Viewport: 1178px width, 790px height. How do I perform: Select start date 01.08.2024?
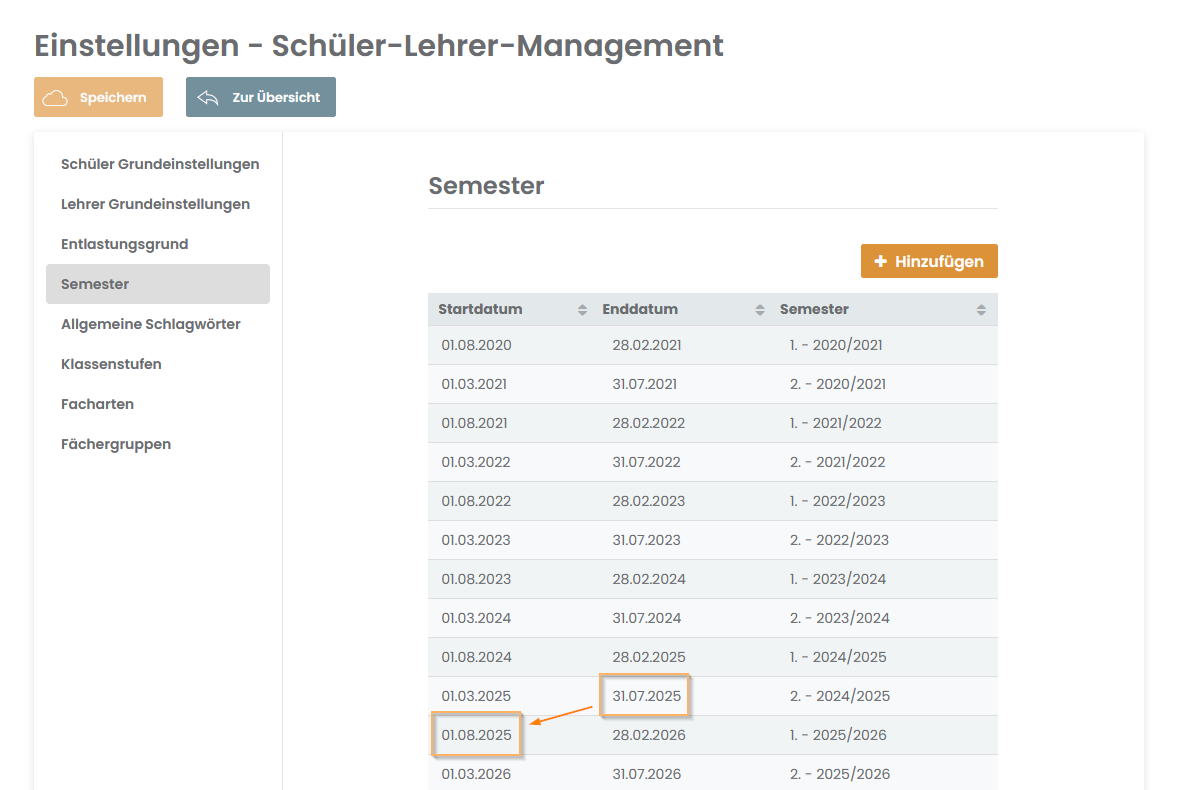(x=476, y=658)
